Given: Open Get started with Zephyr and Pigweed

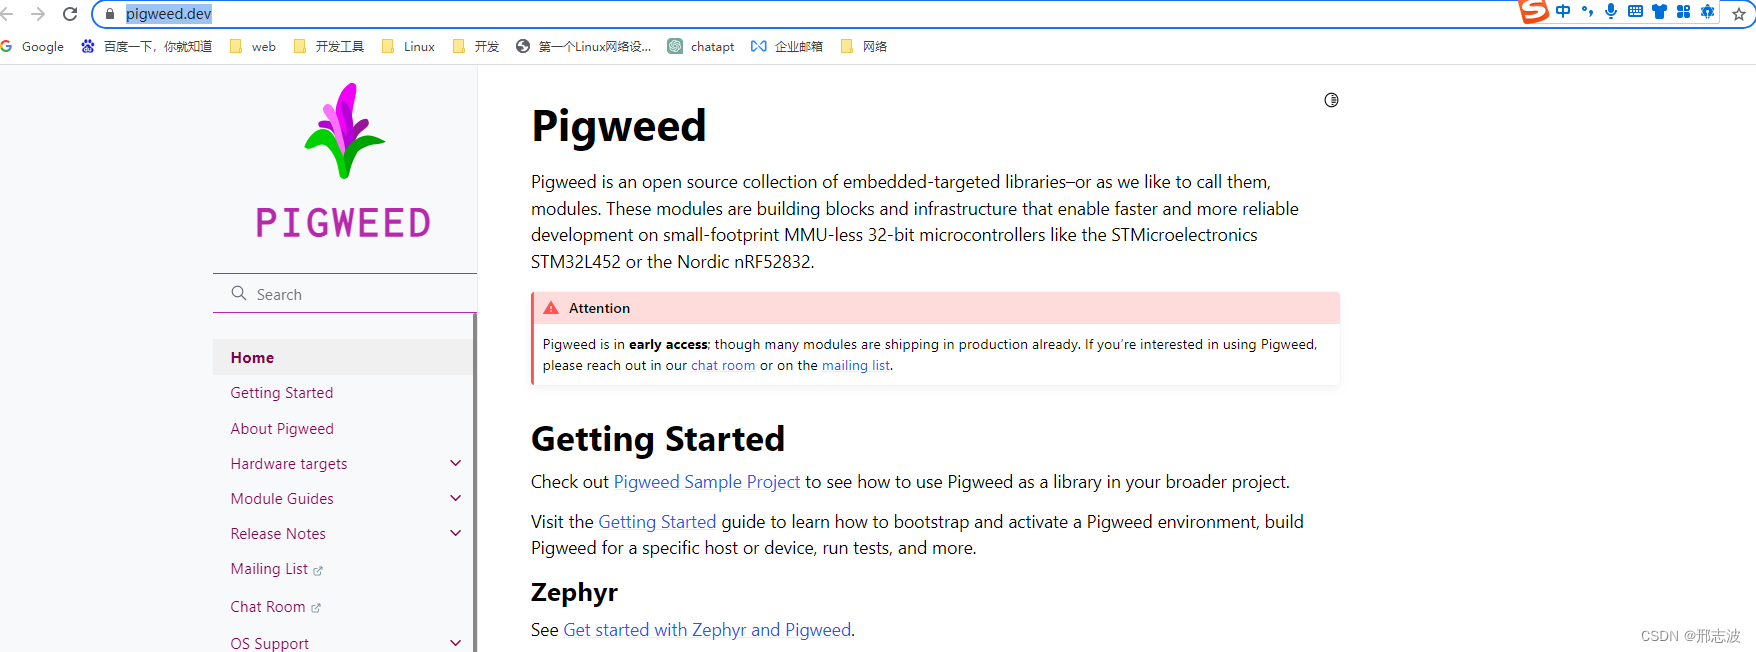Looking at the screenshot, I should [708, 630].
